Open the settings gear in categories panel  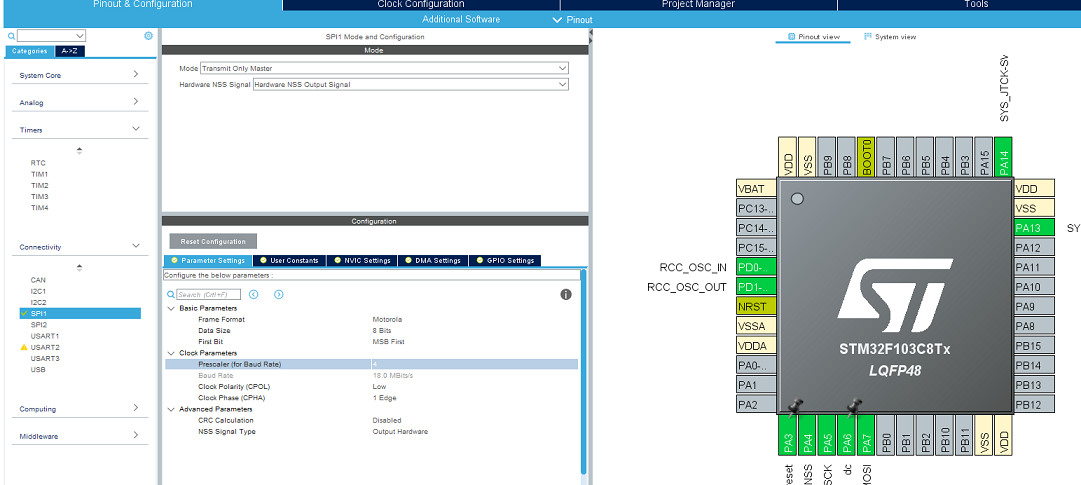click(148, 36)
